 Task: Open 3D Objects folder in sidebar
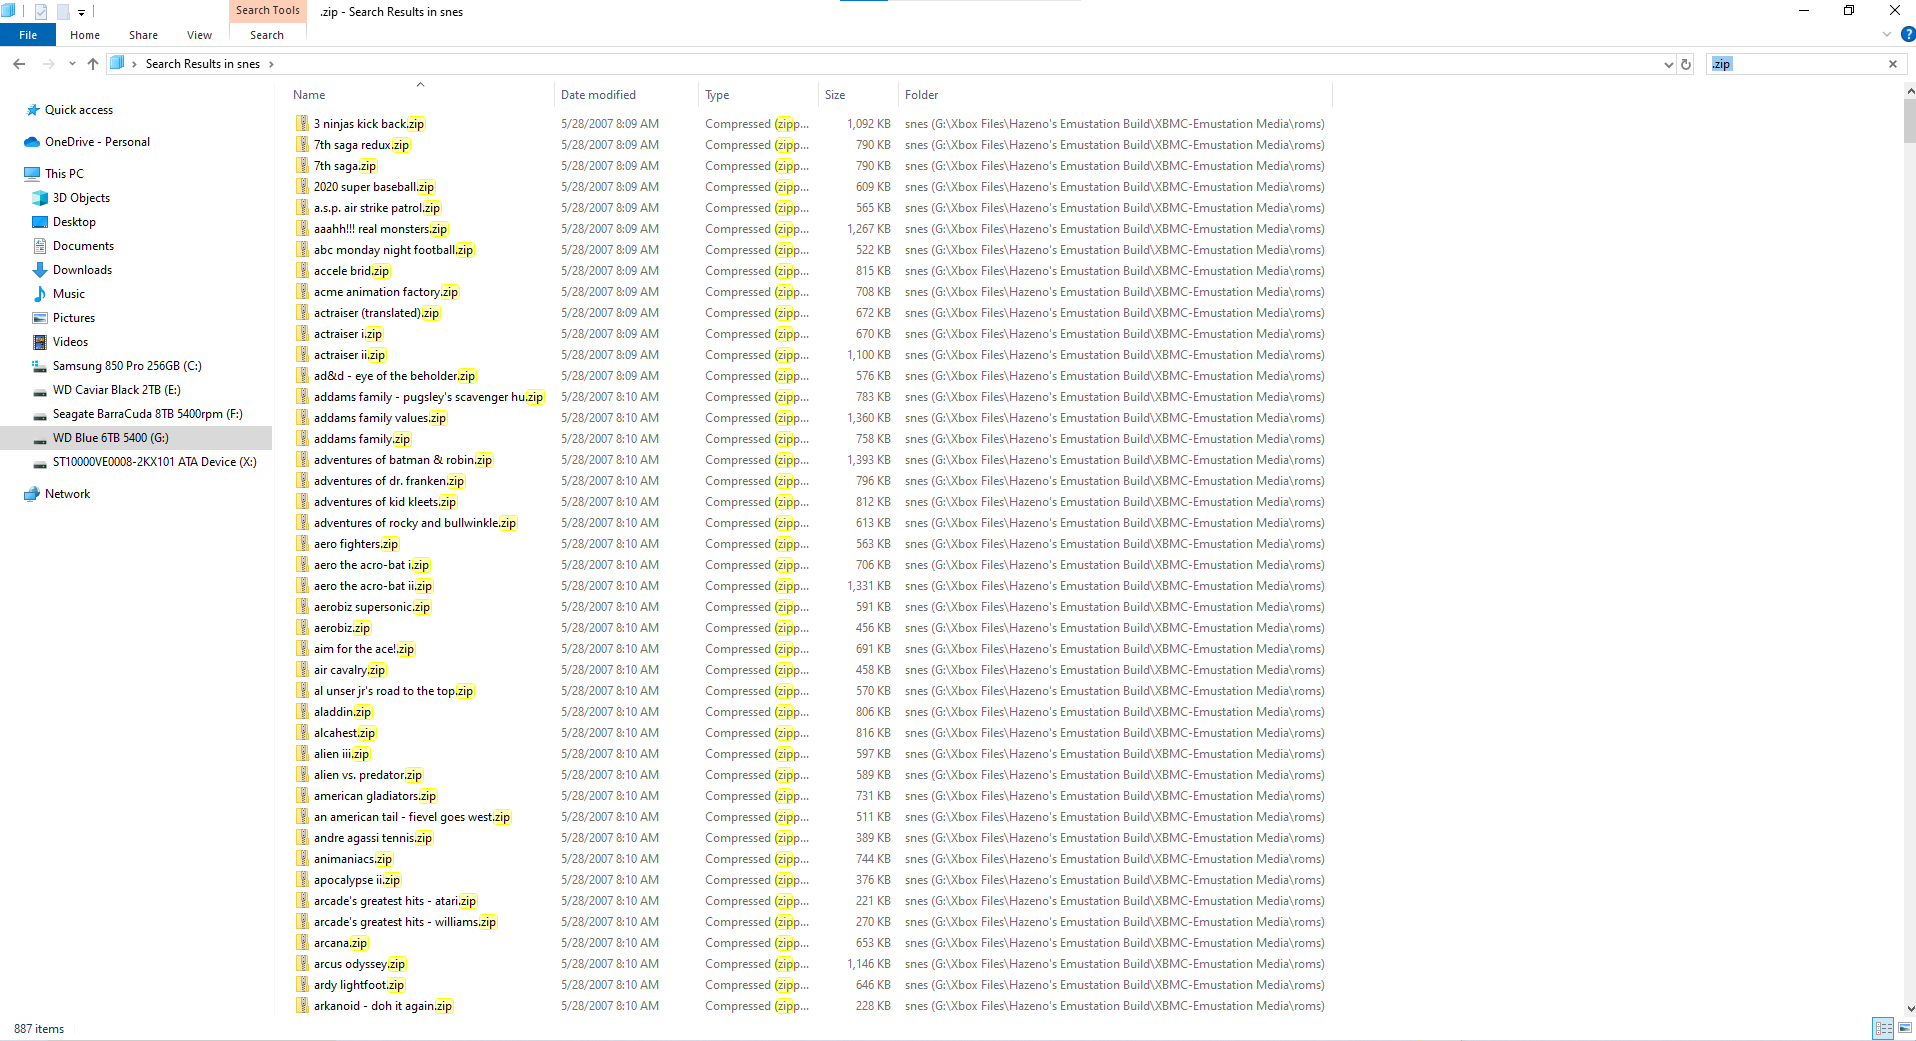click(x=81, y=198)
